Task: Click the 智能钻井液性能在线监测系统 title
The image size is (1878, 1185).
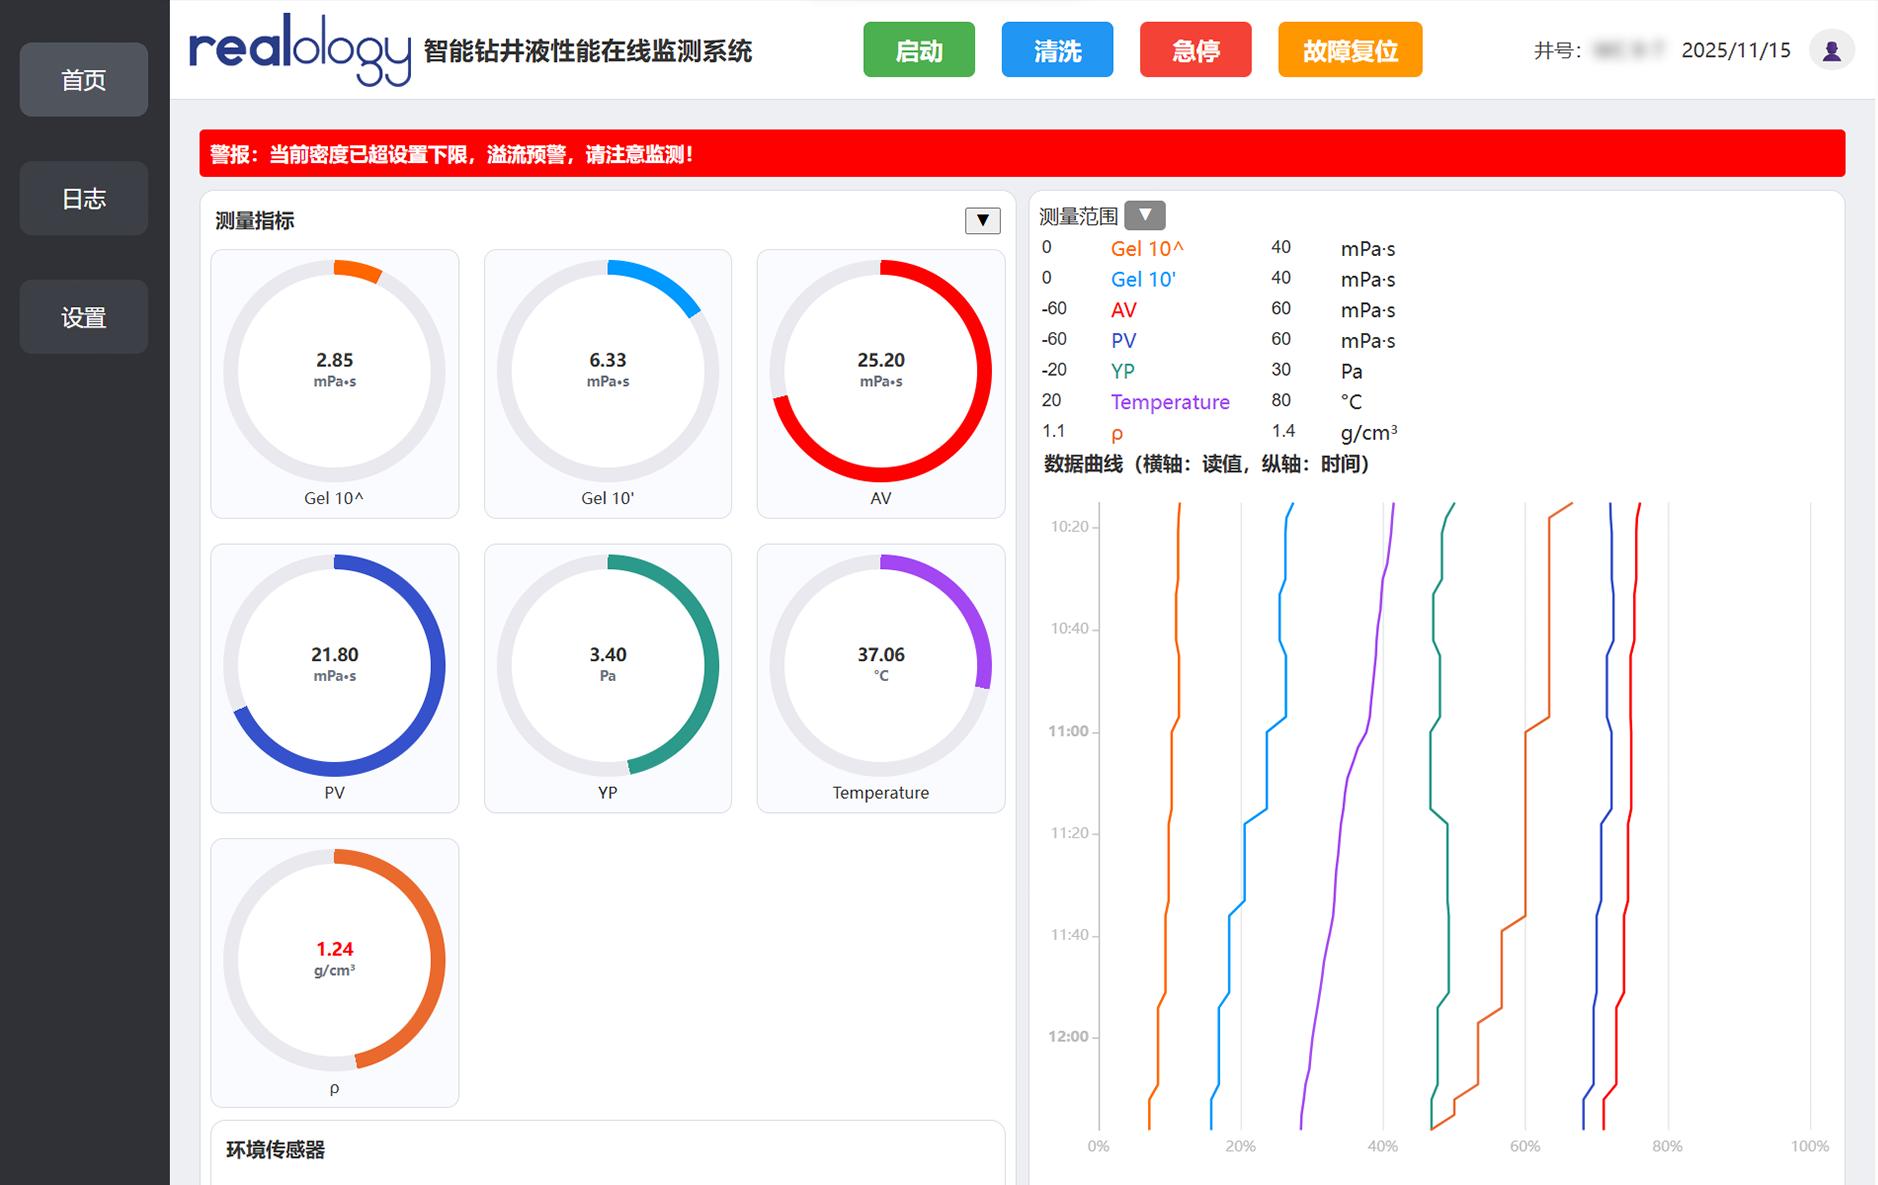Action: coord(588,51)
